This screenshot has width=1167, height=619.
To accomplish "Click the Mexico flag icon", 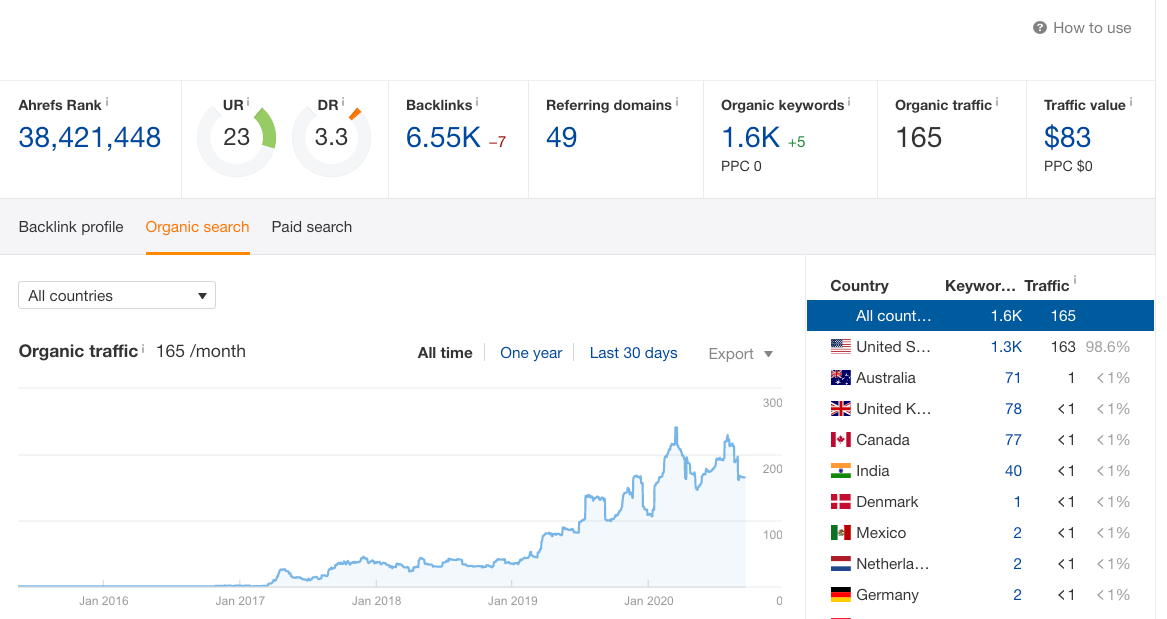I will coord(840,533).
